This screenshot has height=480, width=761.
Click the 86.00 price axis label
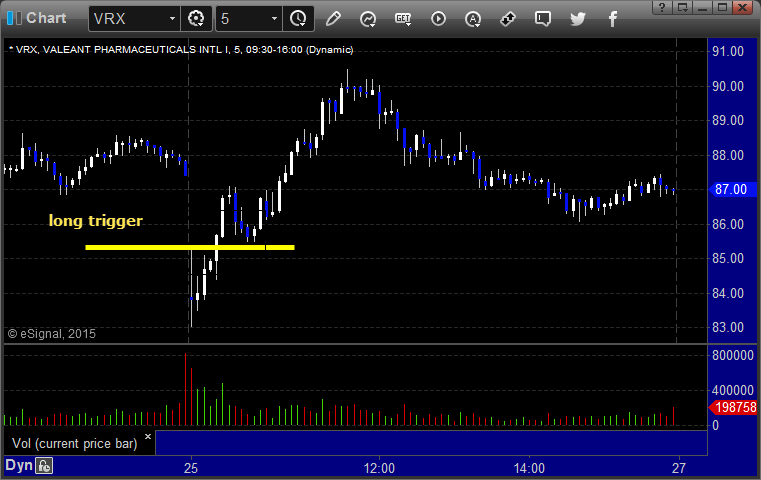tap(728, 224)
